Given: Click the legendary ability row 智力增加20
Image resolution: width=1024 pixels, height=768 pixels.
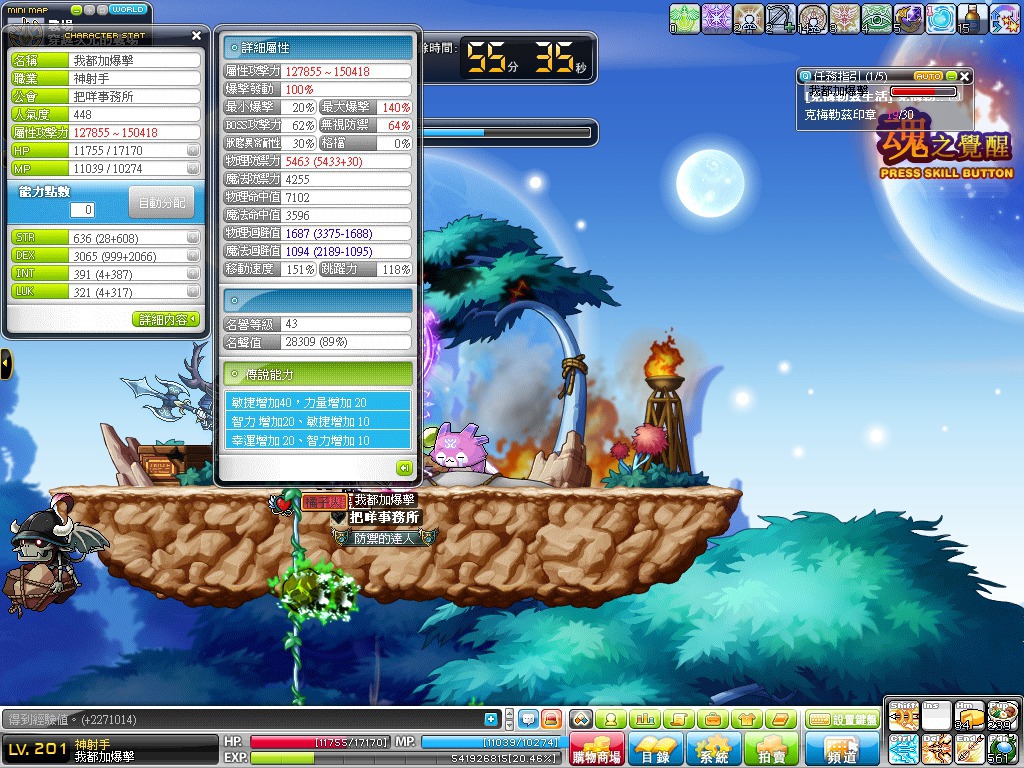Looking at the screenshot, I should 318,421.
